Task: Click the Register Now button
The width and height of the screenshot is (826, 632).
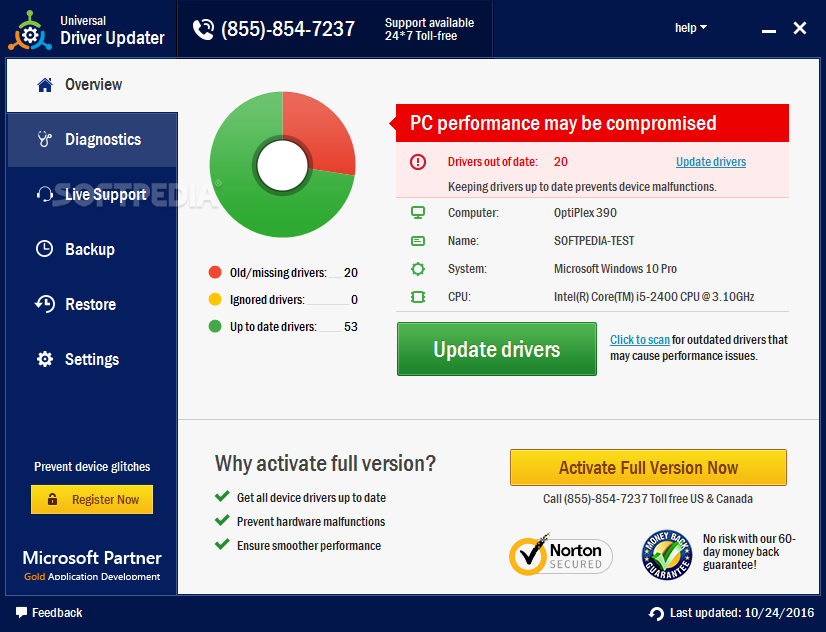Action: 92,499
